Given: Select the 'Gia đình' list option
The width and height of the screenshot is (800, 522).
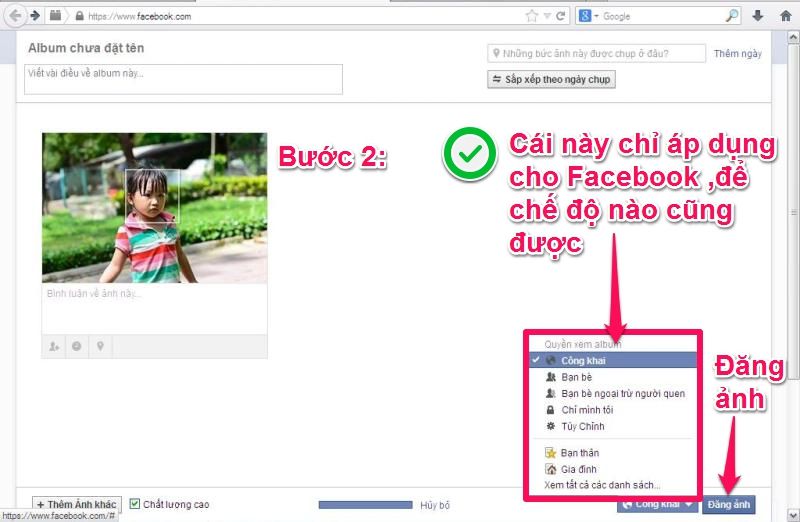Looking at the screenshot, I should [x=613, y=469].
